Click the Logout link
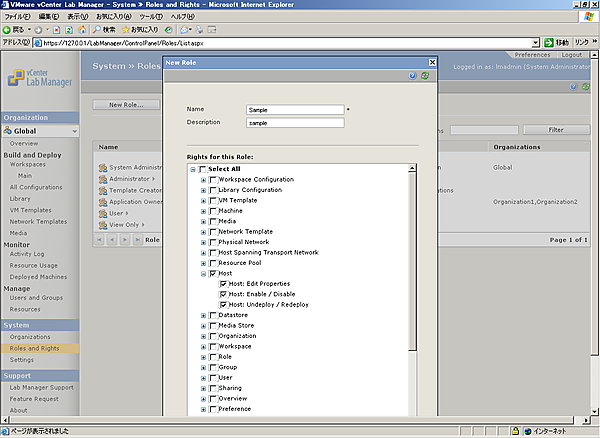600x438 pixels. pos(571,55)
